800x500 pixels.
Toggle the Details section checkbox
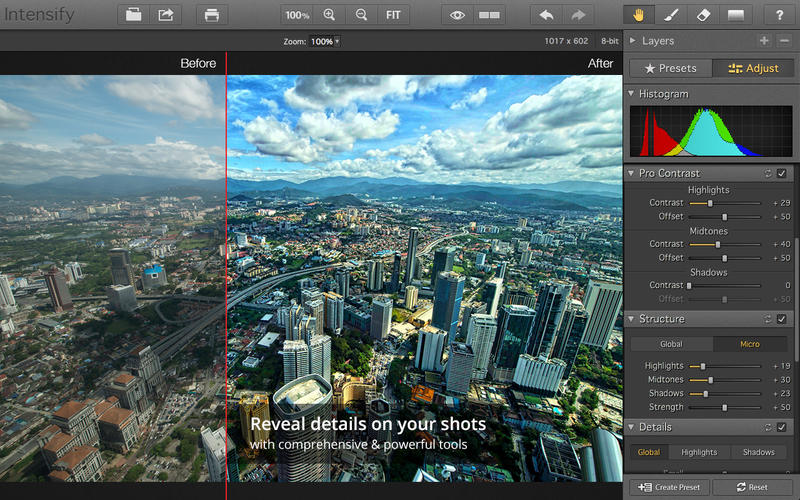pyautogui.click(x=782, y=427)
